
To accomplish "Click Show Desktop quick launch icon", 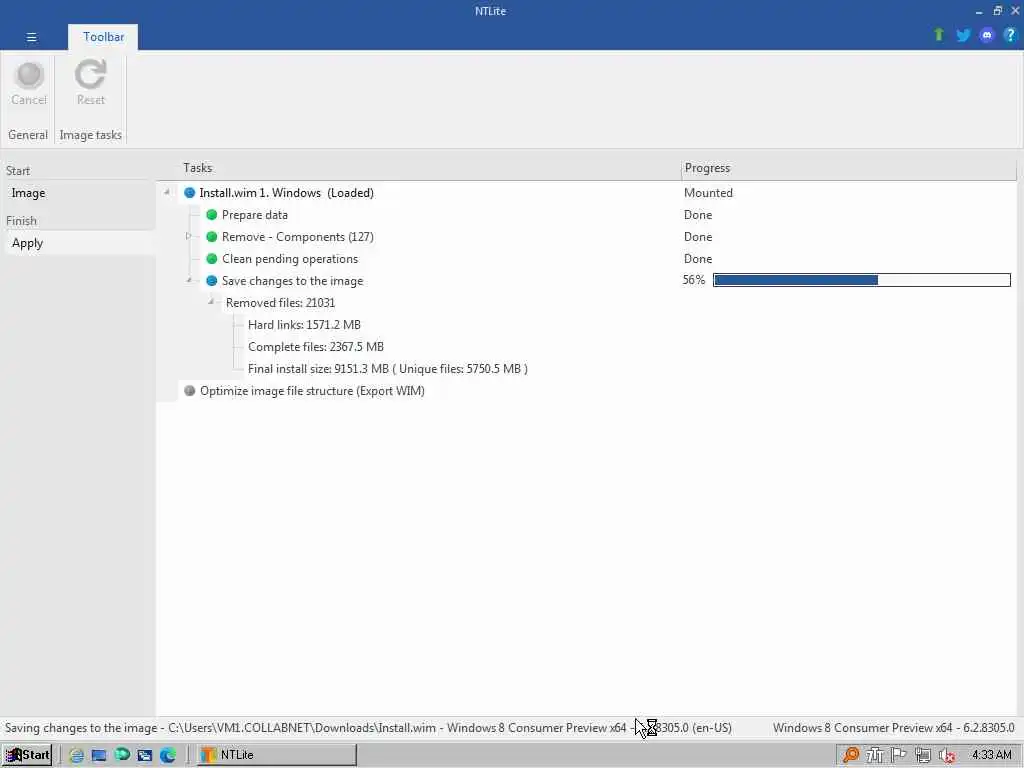I will (x=99, y=756).
